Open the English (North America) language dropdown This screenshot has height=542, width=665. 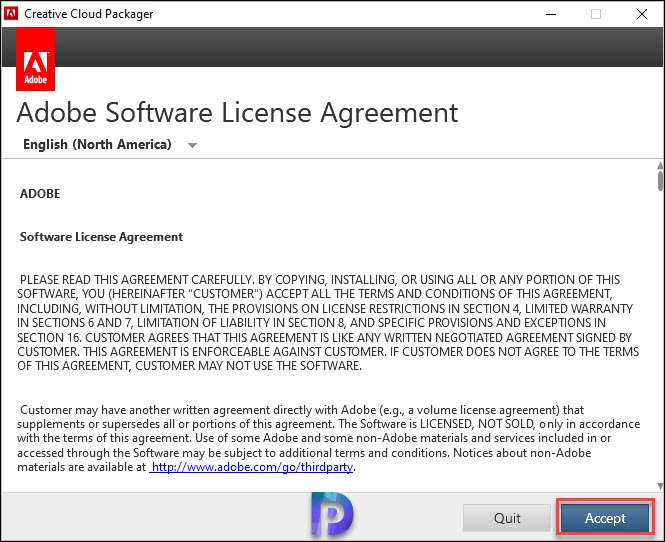110,145
